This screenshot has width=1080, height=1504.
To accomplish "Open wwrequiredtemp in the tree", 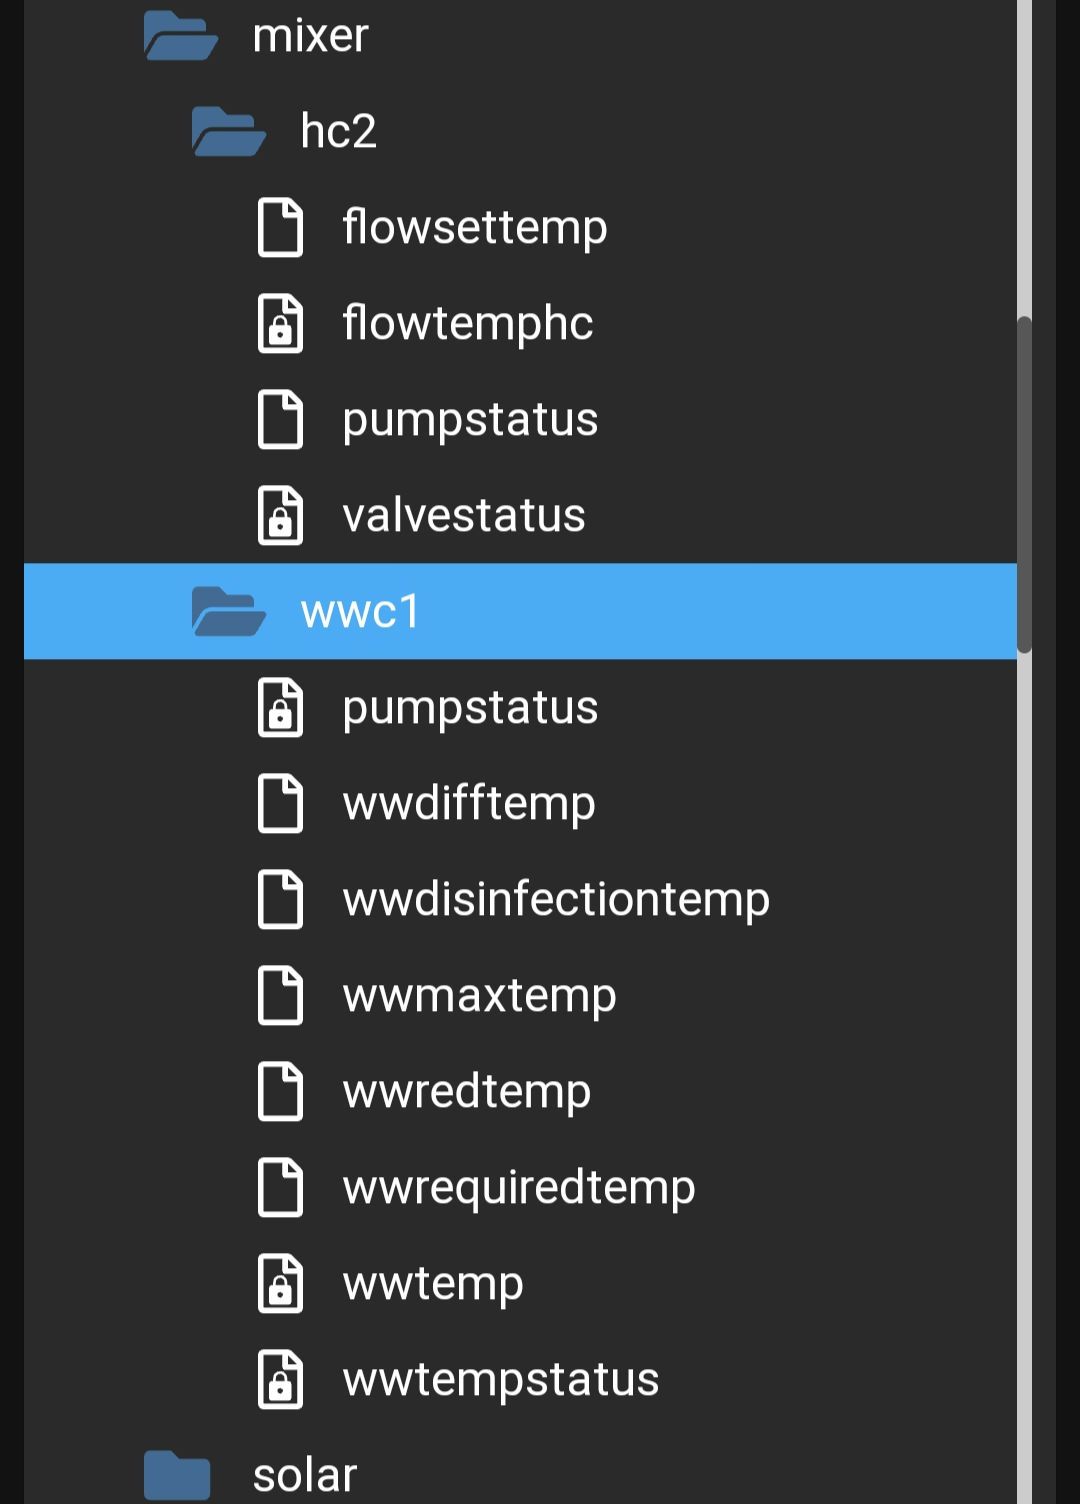I will coord(518,1187).
